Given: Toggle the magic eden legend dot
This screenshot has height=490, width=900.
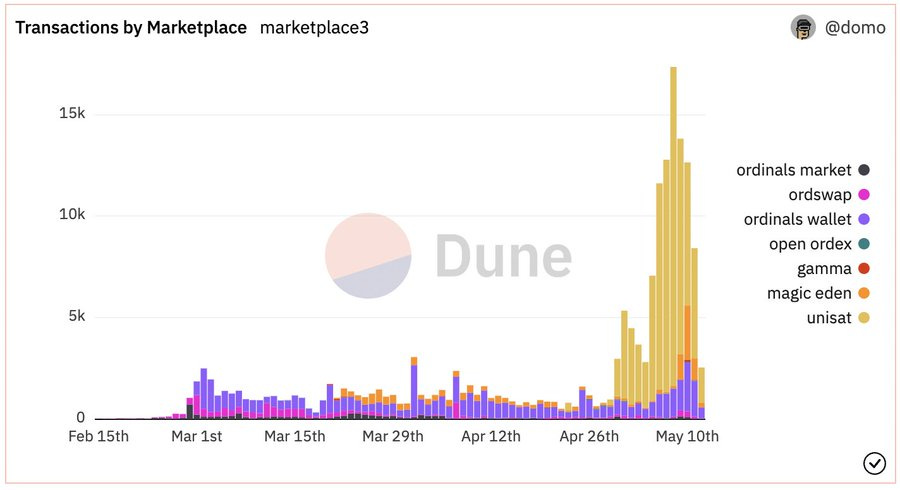Looking at the screenshot, I should coord(864,293).
